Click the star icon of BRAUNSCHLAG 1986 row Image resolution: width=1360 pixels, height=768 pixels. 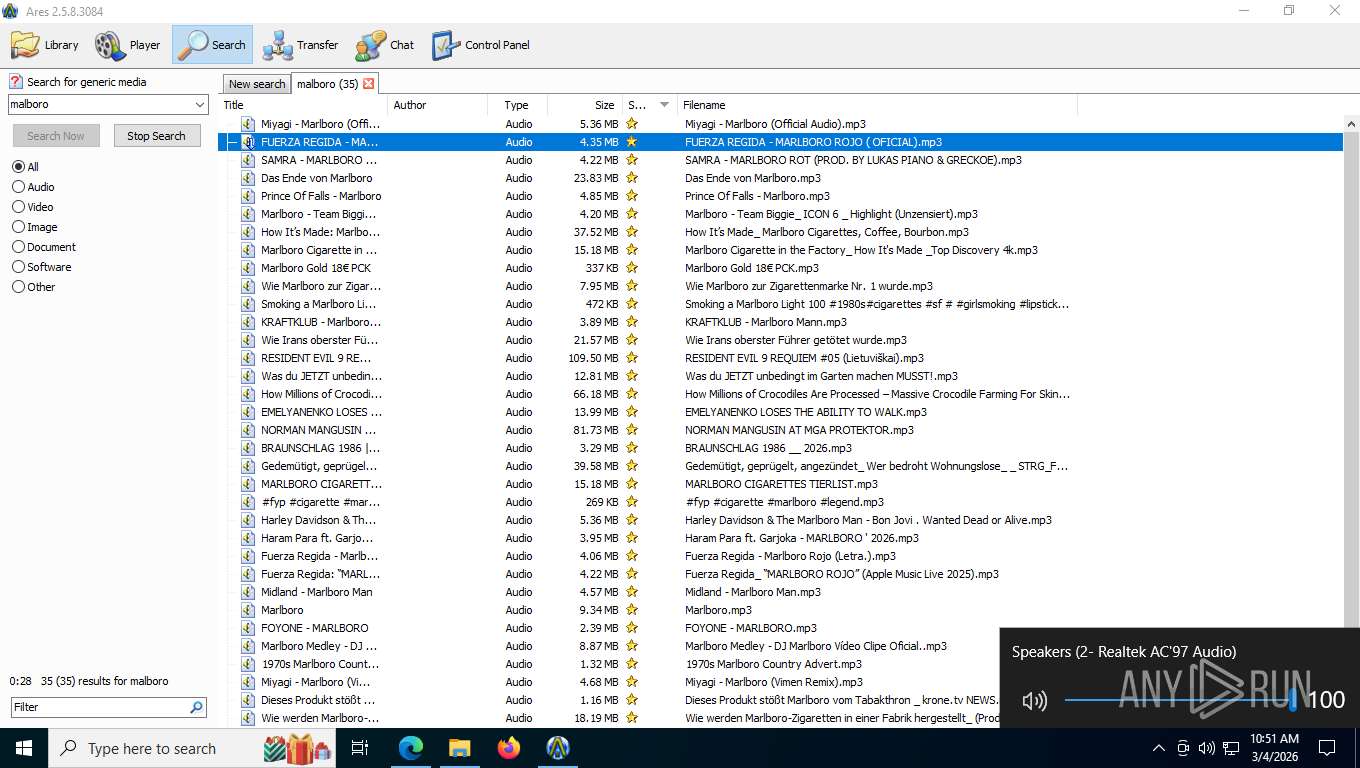click(x=632, y=448)
